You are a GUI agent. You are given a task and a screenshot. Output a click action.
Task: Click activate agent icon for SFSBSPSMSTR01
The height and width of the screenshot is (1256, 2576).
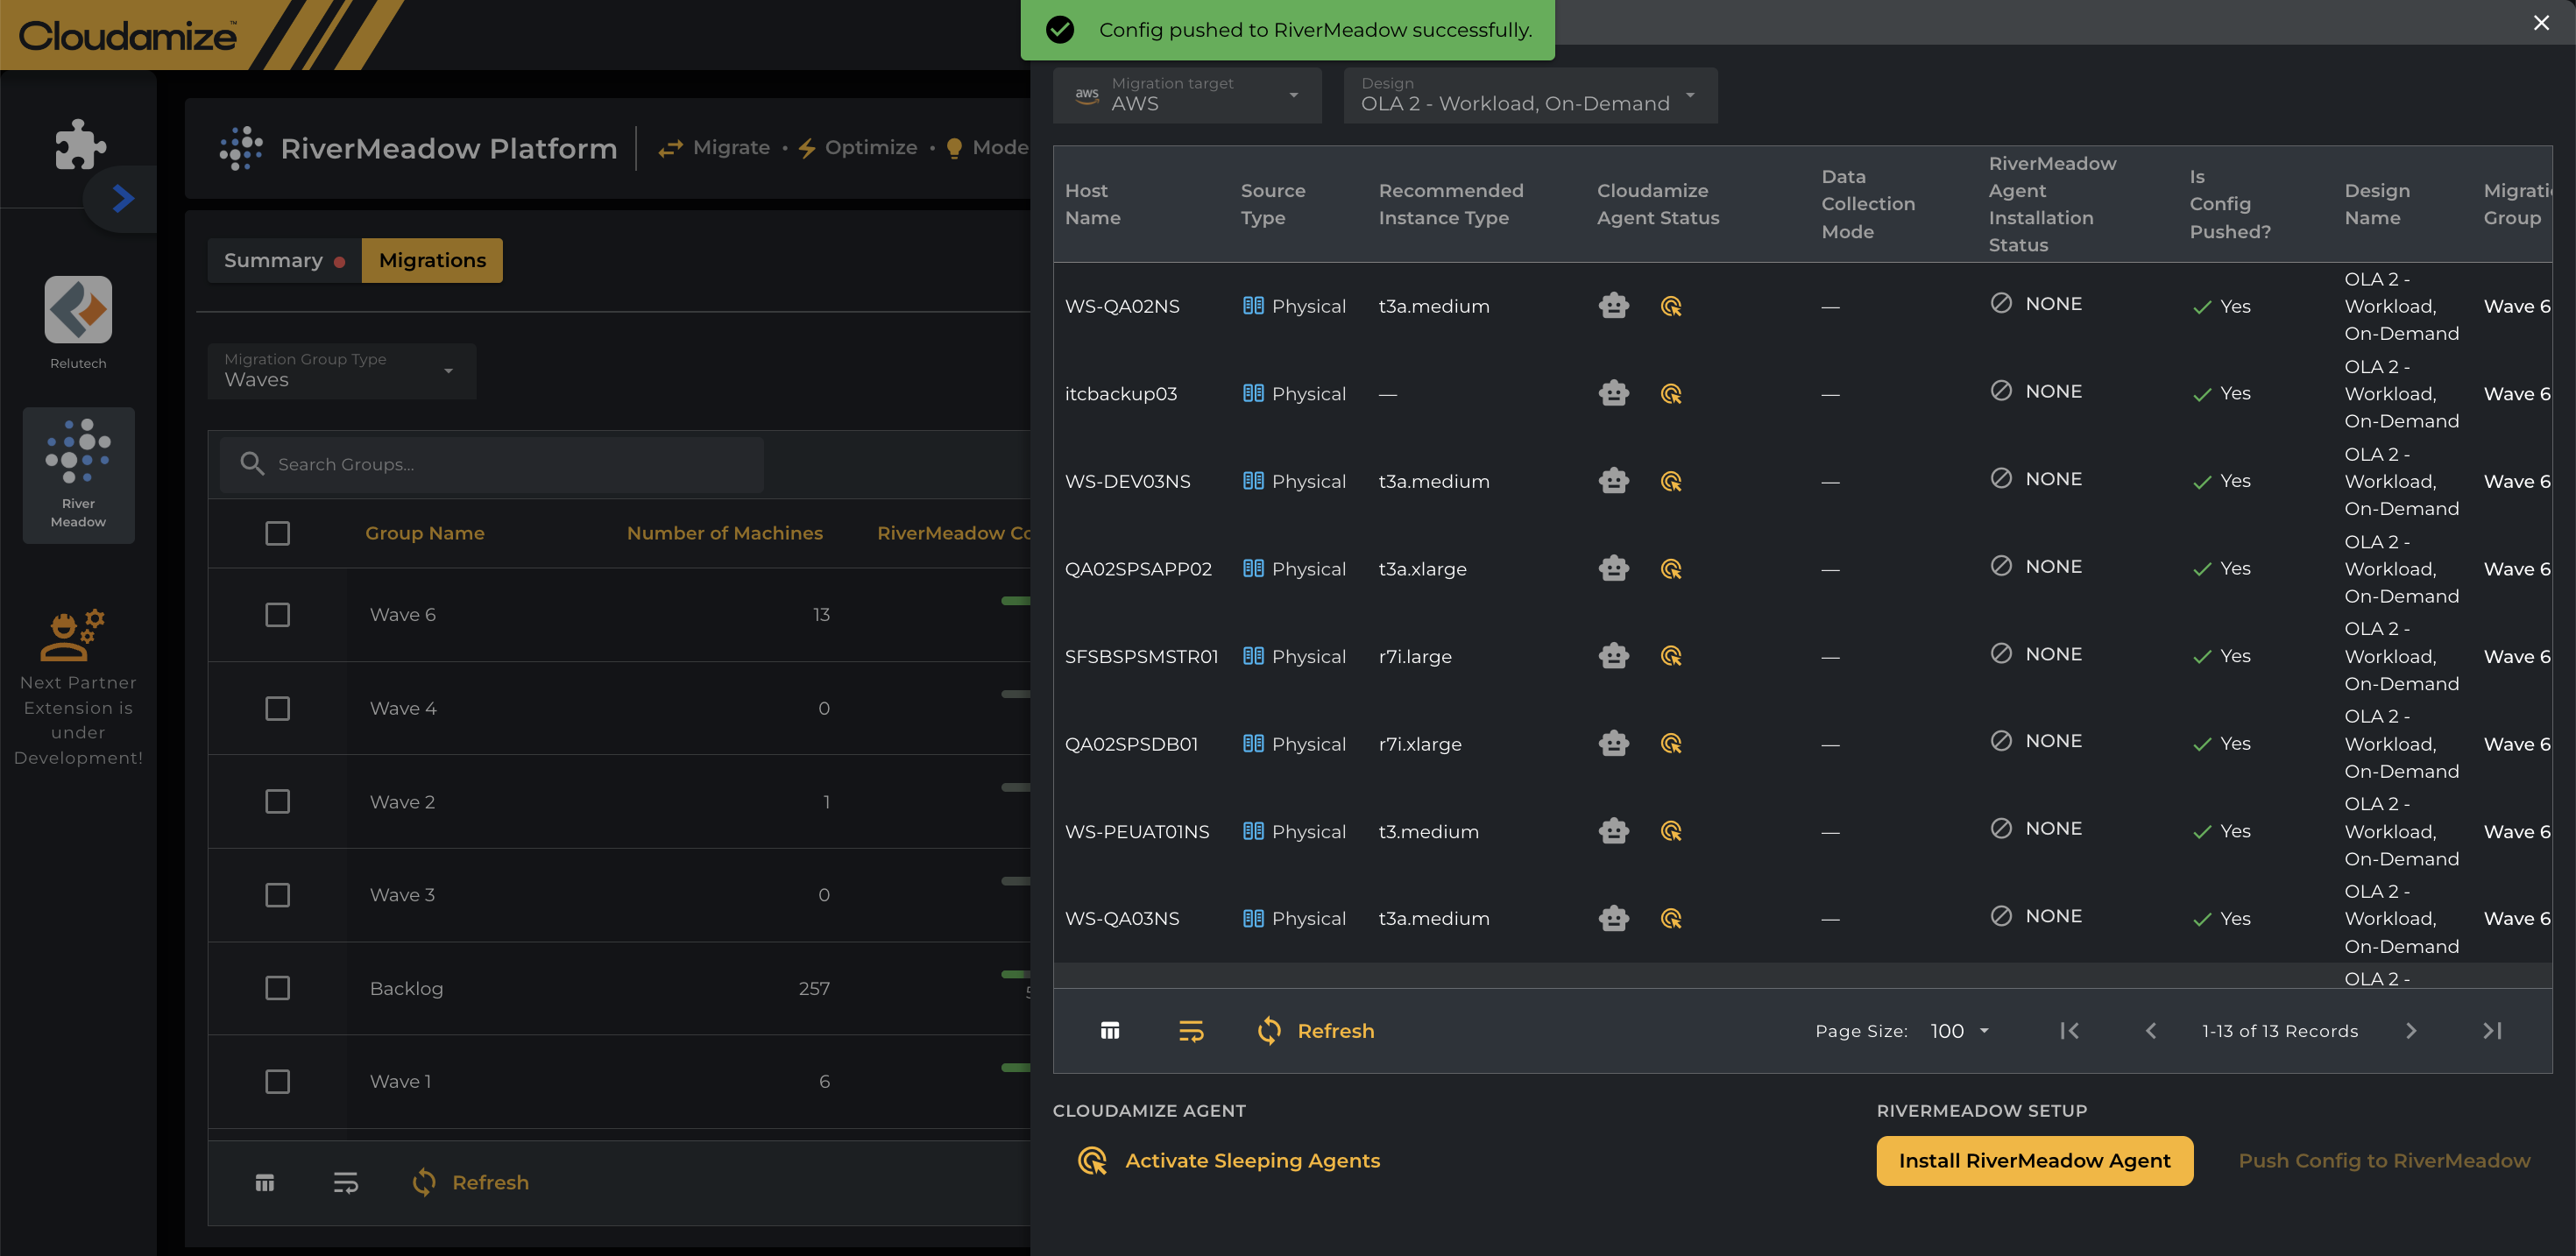(1671, 656)
